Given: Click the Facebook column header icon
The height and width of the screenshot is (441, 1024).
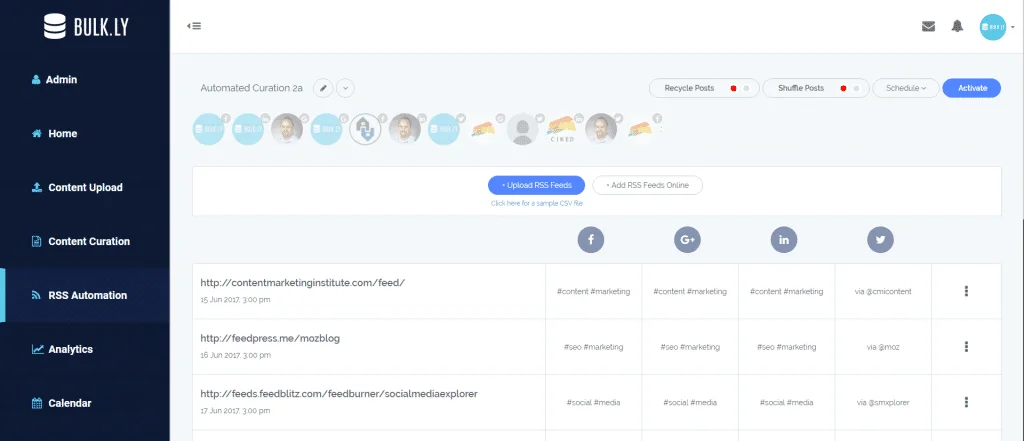Looking at the screenshot, I should 592,240.
